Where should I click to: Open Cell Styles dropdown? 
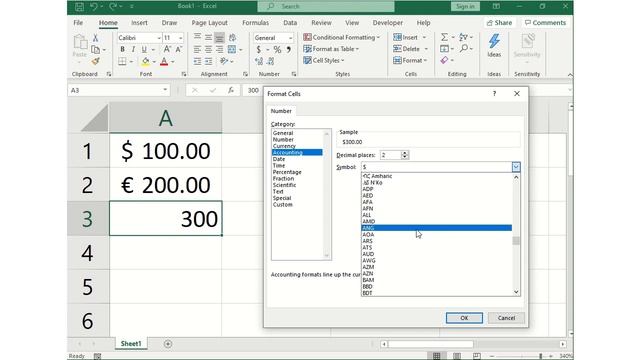click(x=324, y=60)
